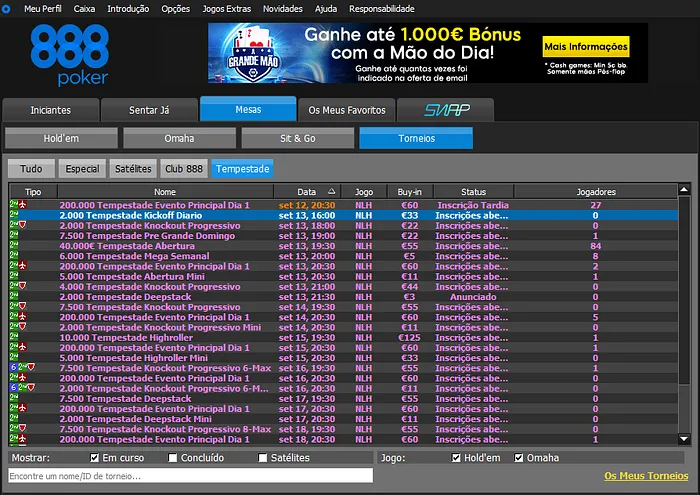Uncheck the Hold'em game checkbox
Viewport: 700px width, 495px height.
click(x=456, y=458)
